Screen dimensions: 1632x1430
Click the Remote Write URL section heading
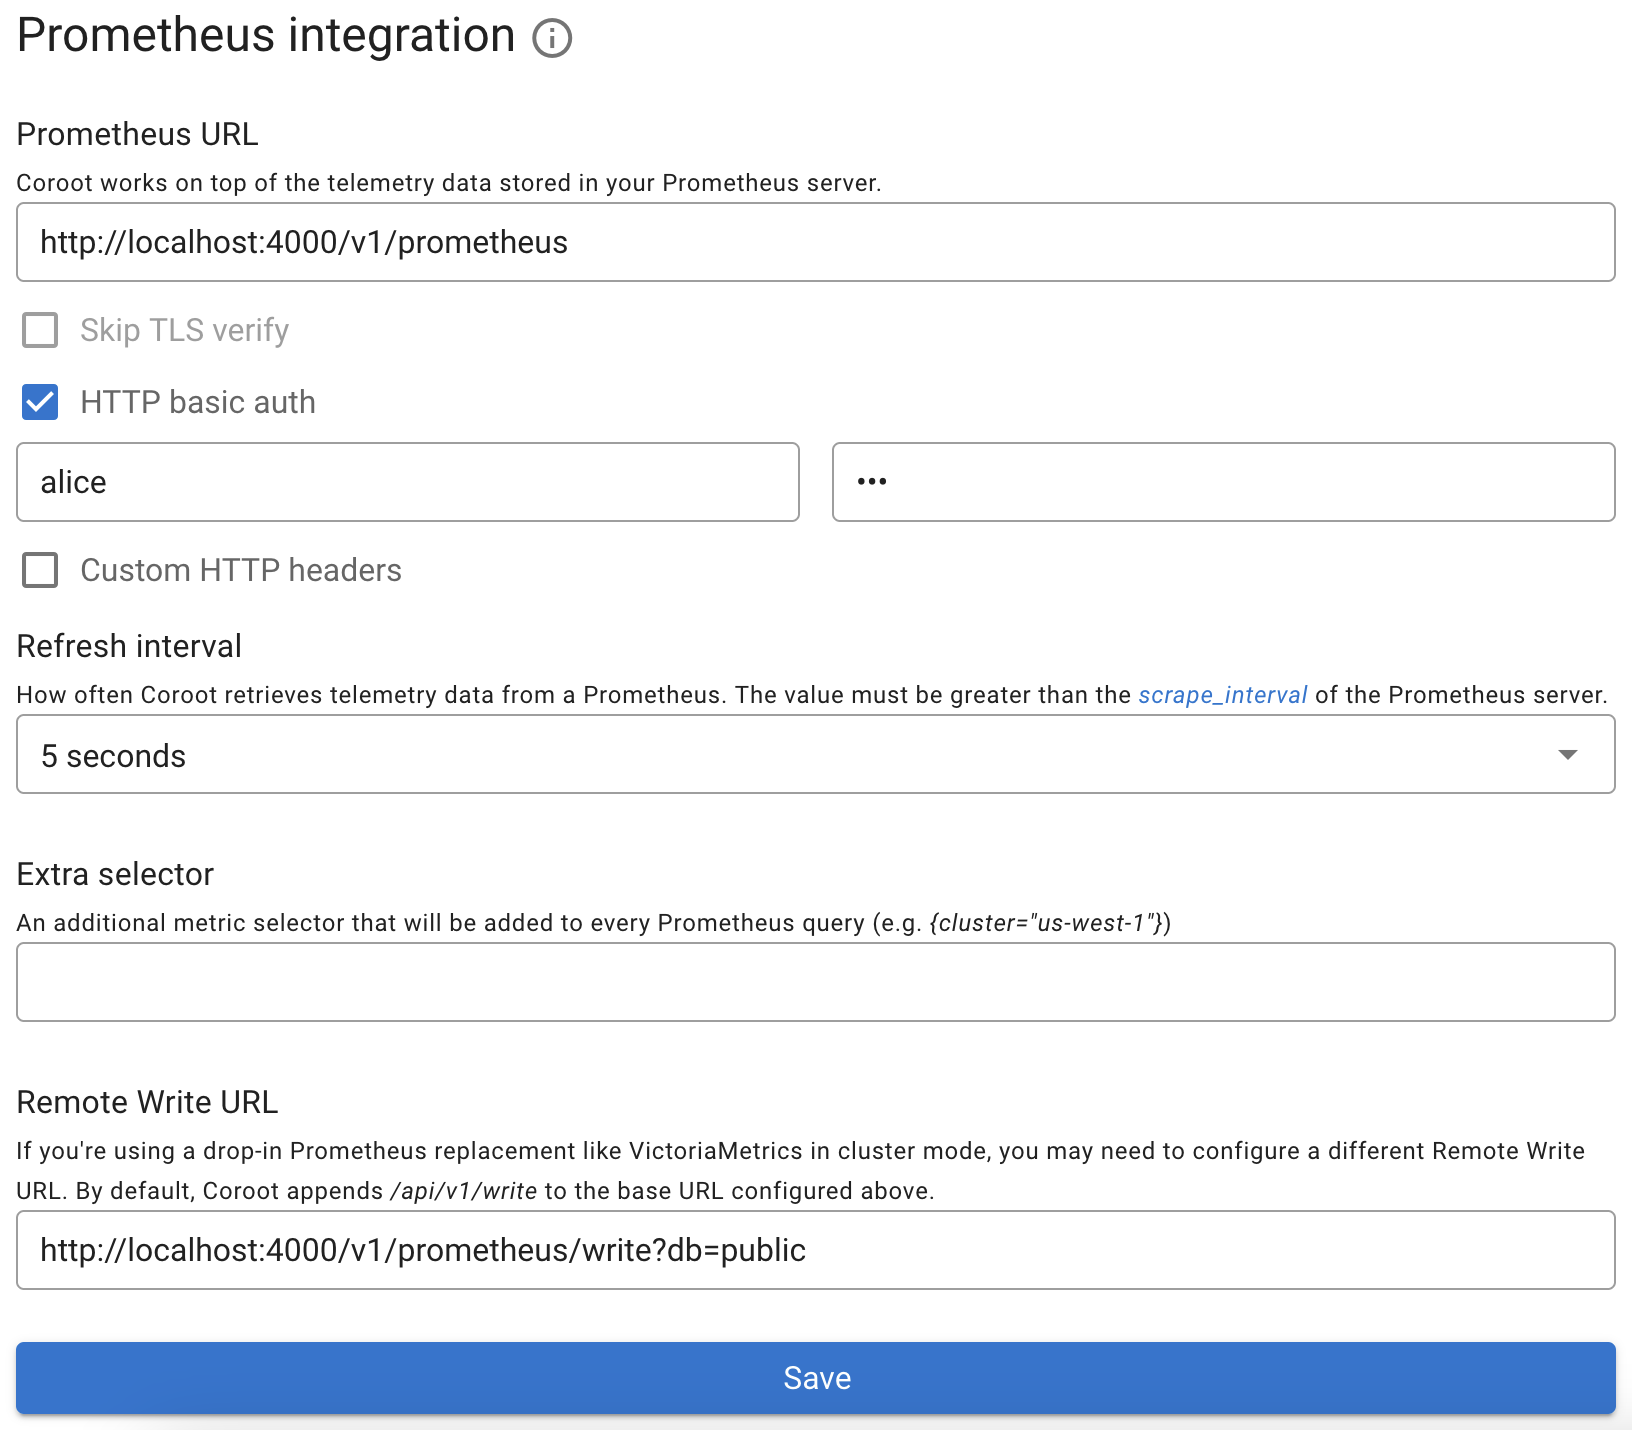click(147, 1102)
